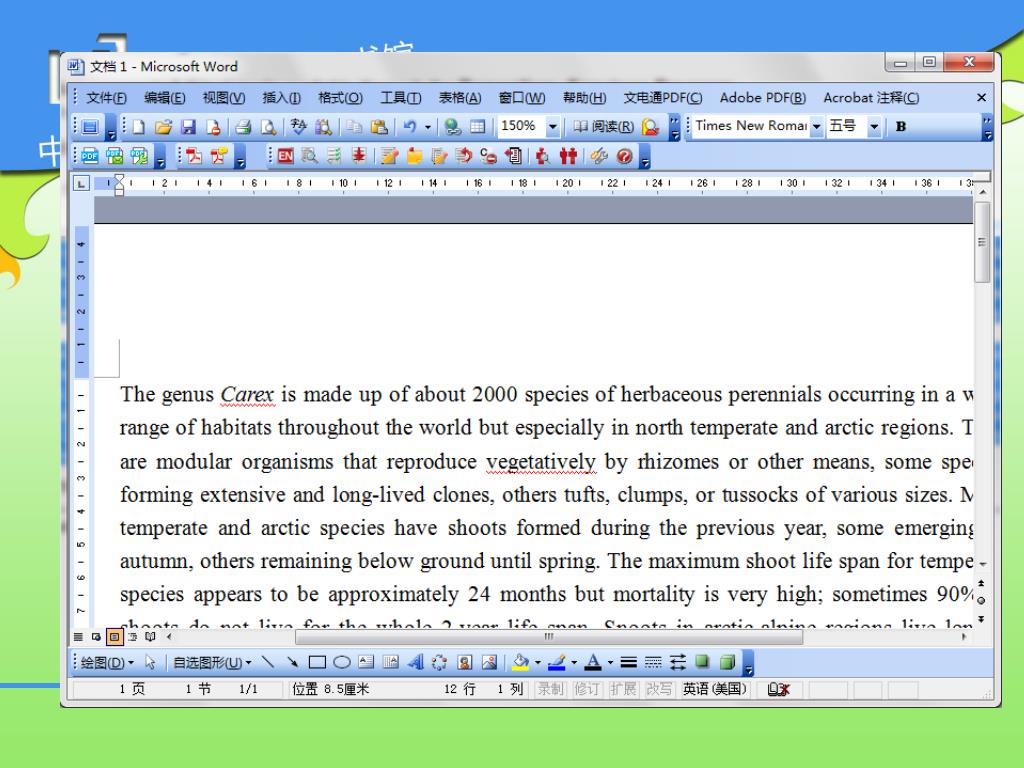Insert Clip Art from drawing toolbar
This screenshot has width=1024, height=768.
pyautogui.click(x=464, y=662)
